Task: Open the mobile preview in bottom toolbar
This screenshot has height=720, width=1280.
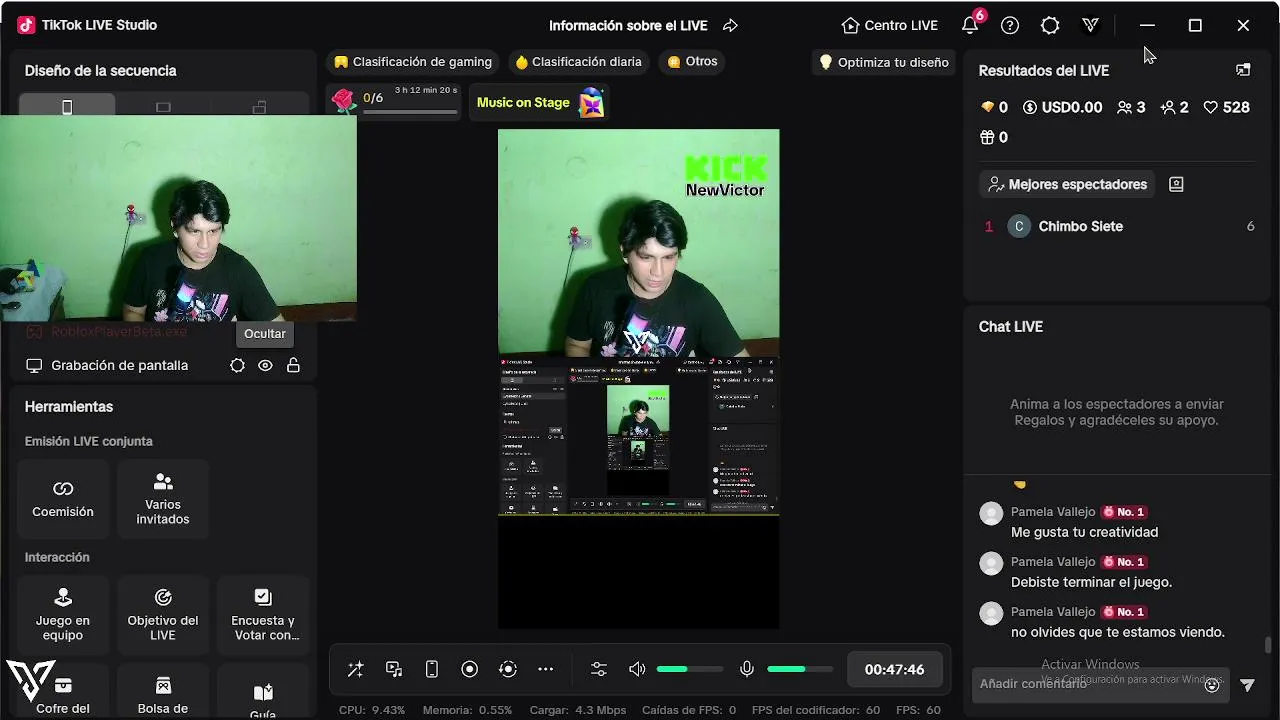Action: [432, 670]
